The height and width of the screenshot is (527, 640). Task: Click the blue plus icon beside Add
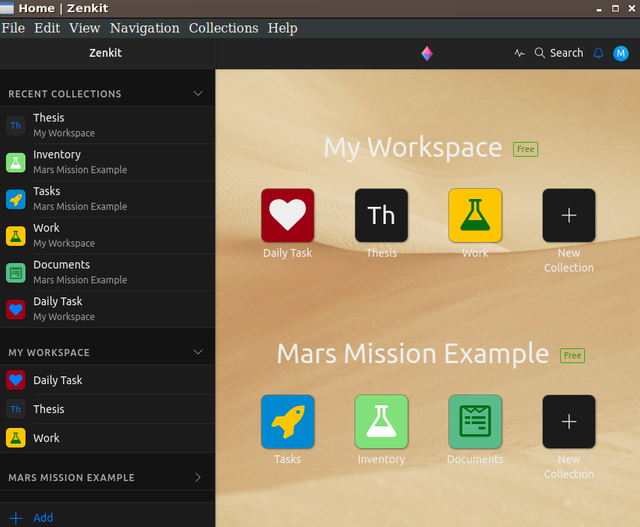click(16, 518)
